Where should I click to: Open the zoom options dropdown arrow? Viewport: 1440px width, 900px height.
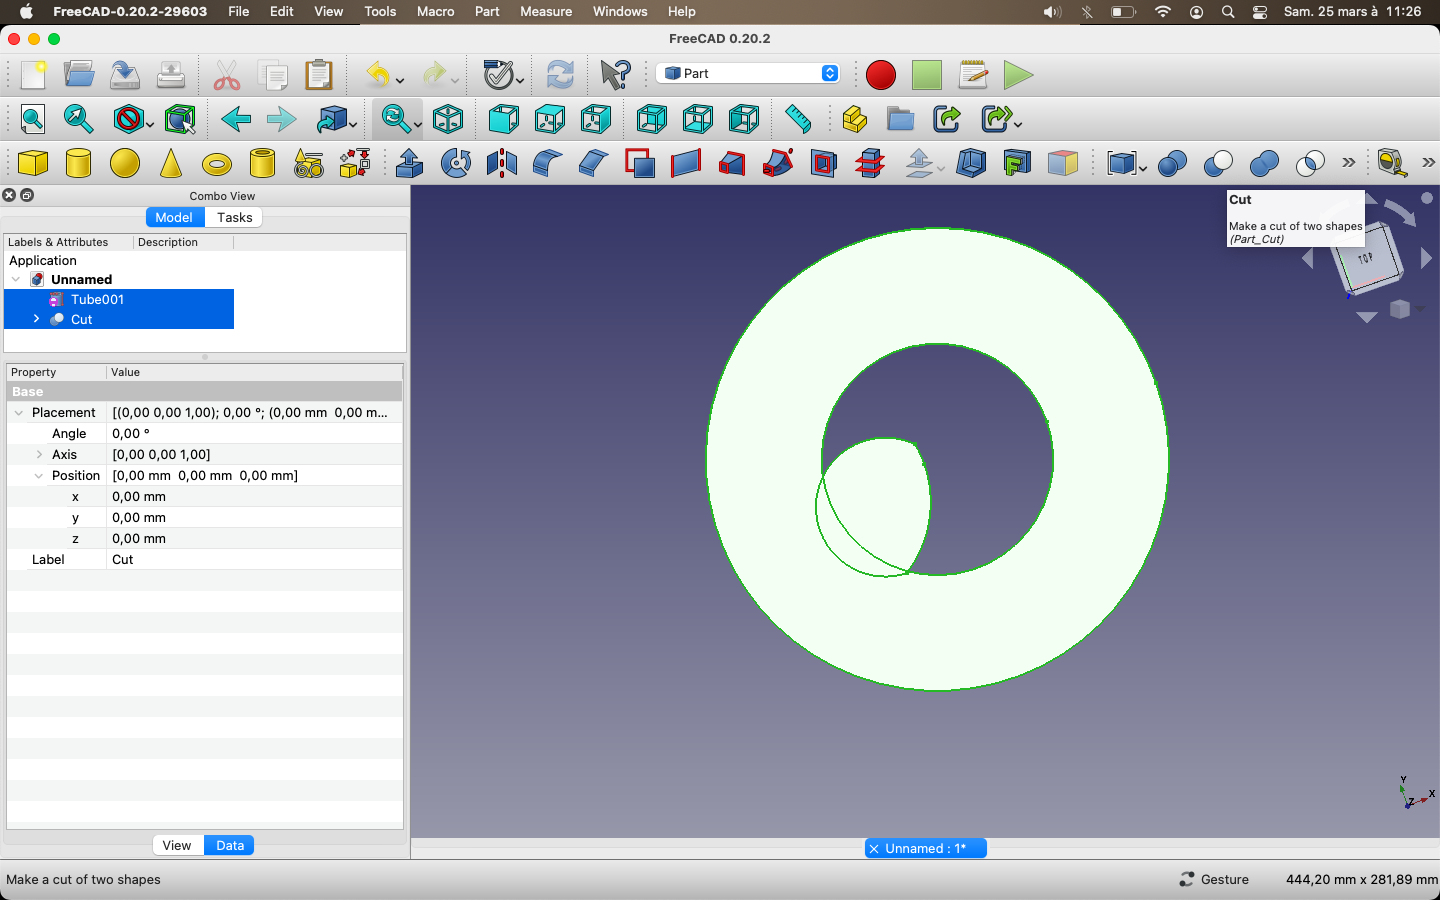click(417, 124)
